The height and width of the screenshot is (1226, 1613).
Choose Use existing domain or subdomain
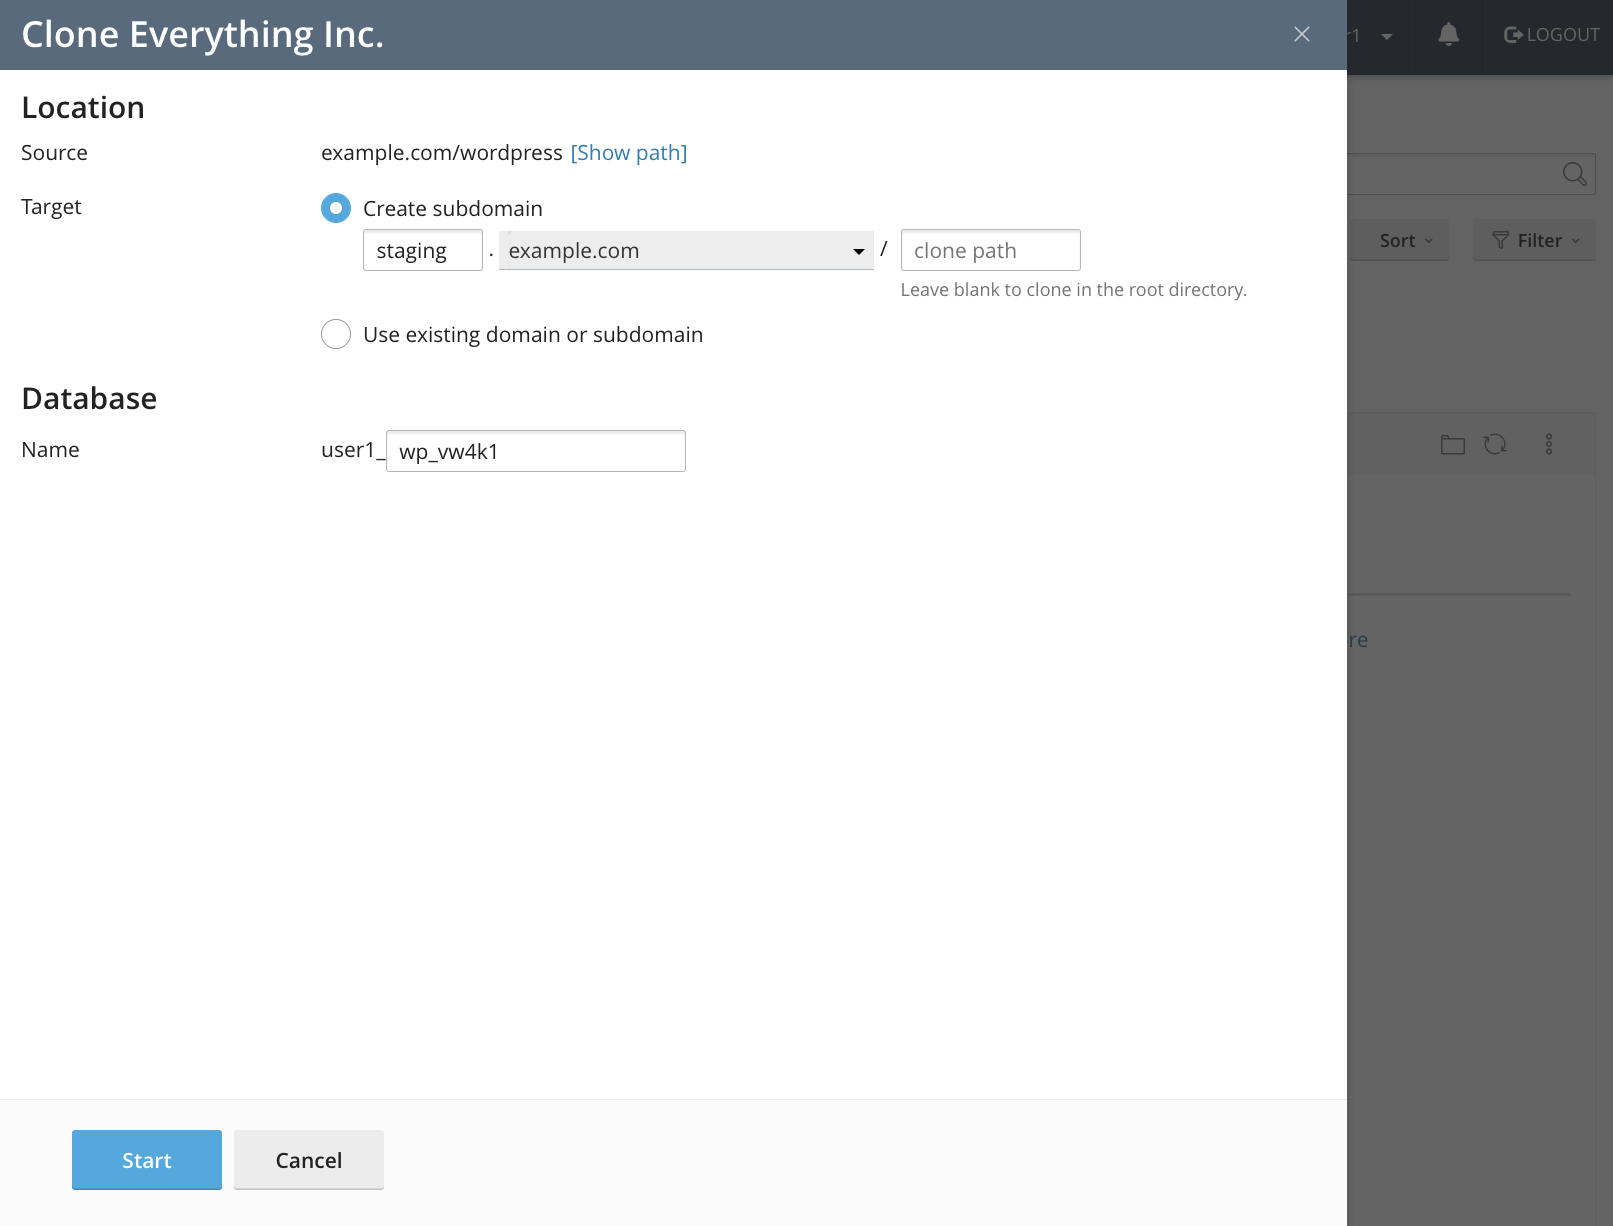coord(336,334)
